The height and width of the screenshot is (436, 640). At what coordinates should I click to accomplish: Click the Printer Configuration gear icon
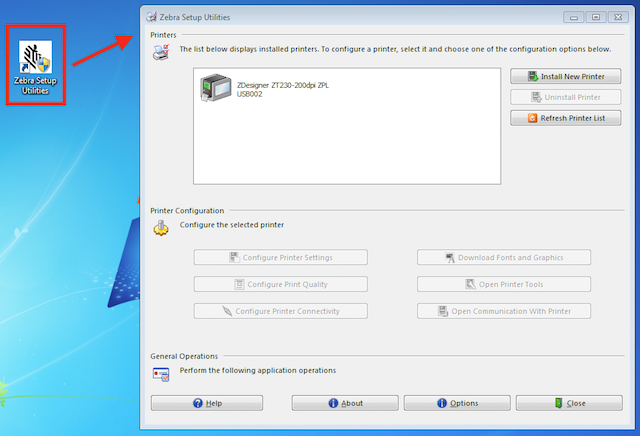pos(160,229)
